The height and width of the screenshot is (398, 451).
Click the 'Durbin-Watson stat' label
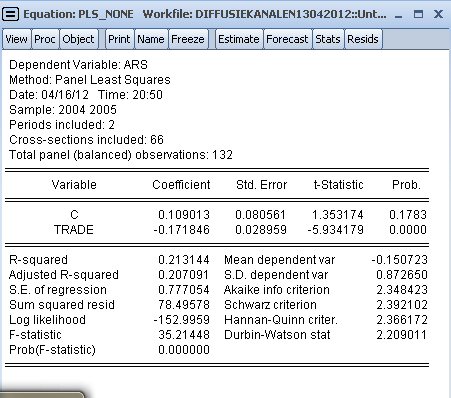pos(277,335)
